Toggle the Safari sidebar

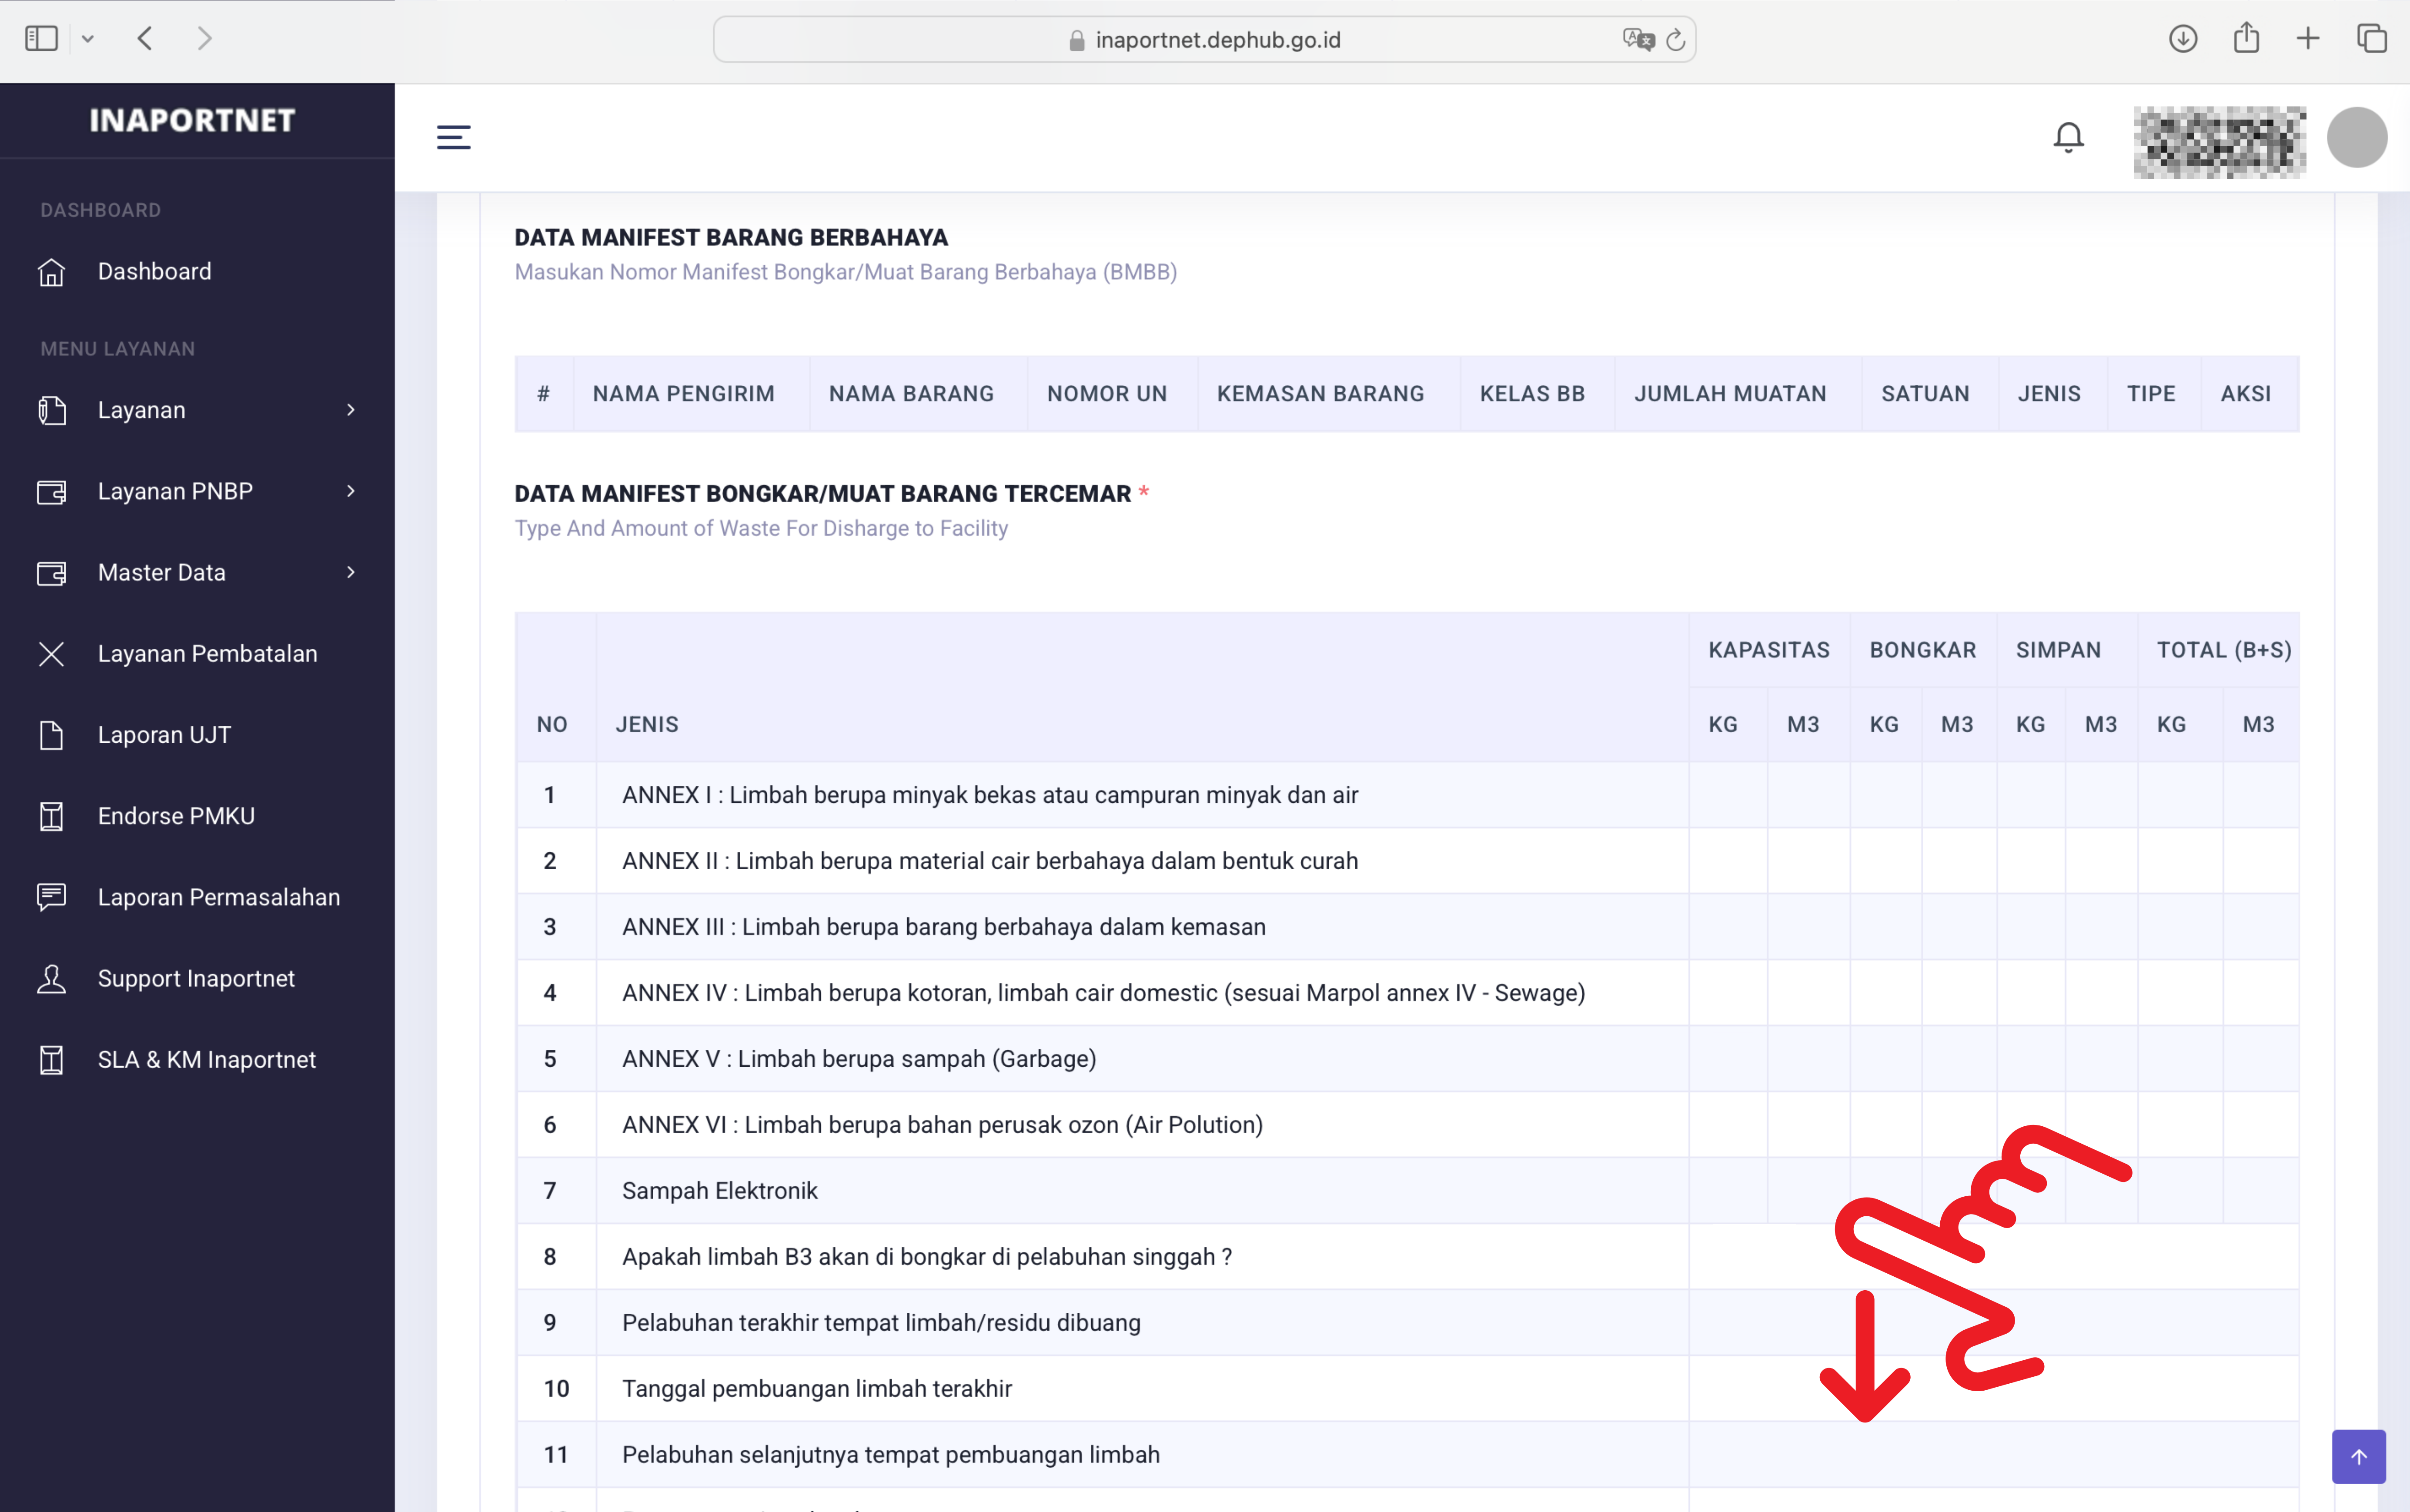tap(41, 39)
